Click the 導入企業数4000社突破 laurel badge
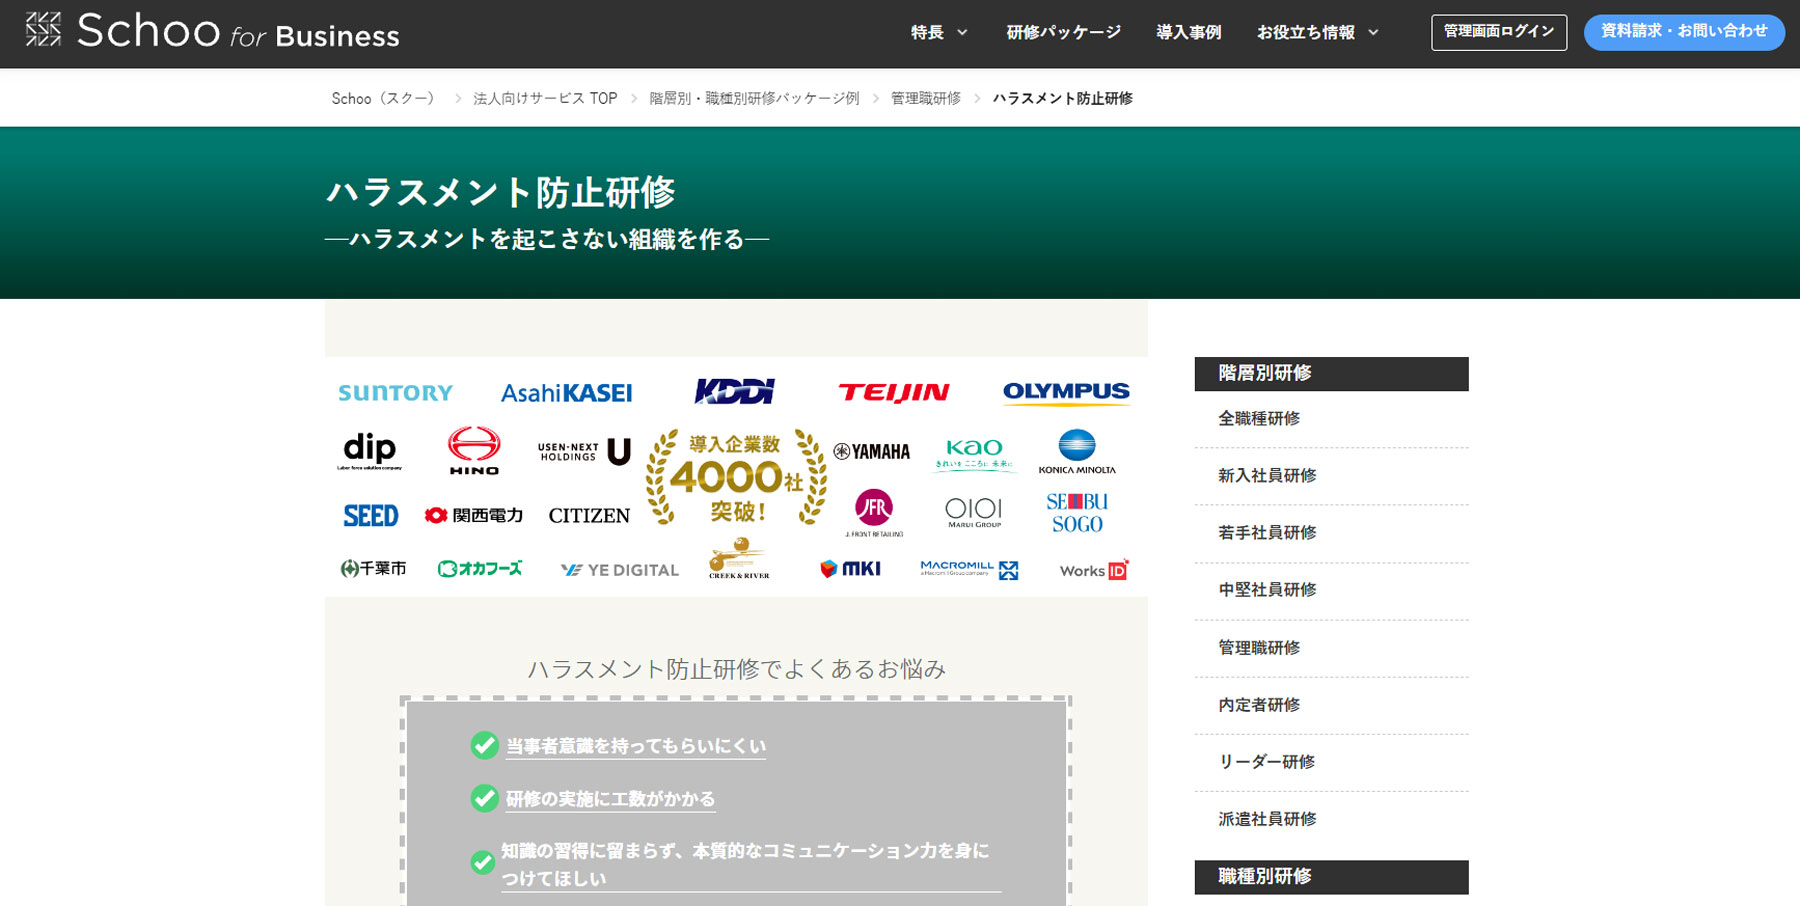 [736, 478]
